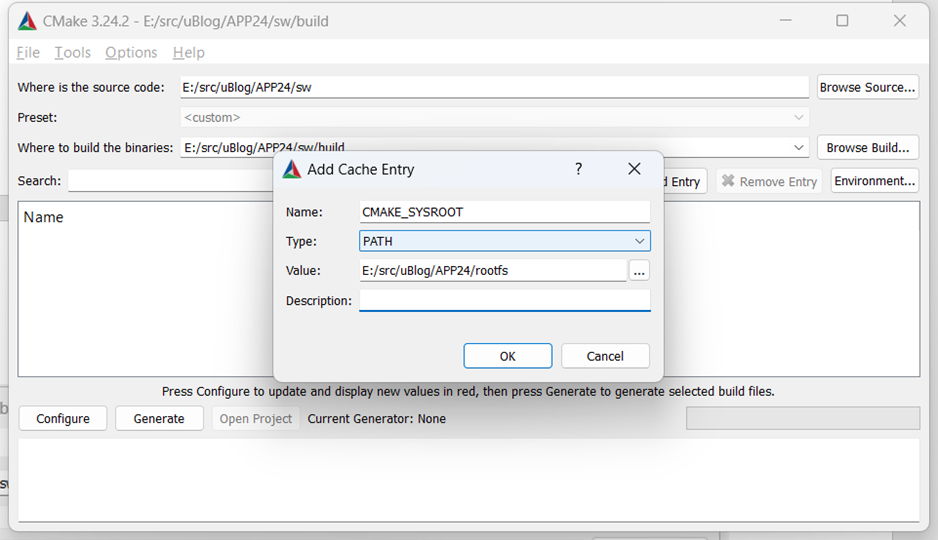
Task: Click the 'Current Generator: None' text
Action: (x=377, y=419)
